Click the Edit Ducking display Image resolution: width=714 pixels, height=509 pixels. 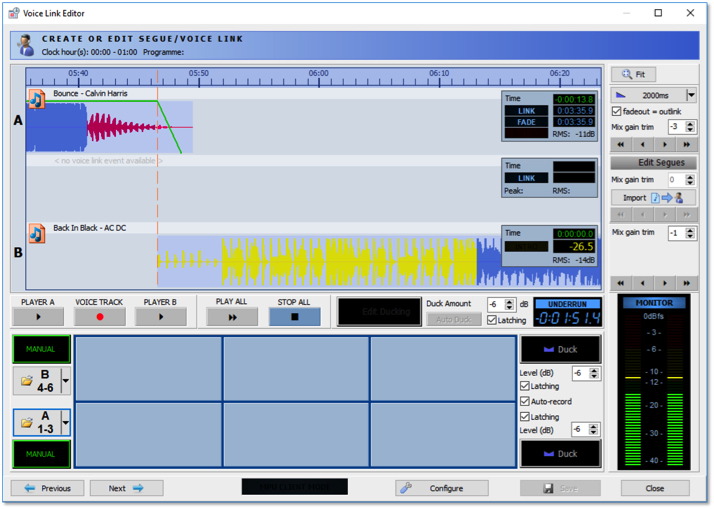379,312
